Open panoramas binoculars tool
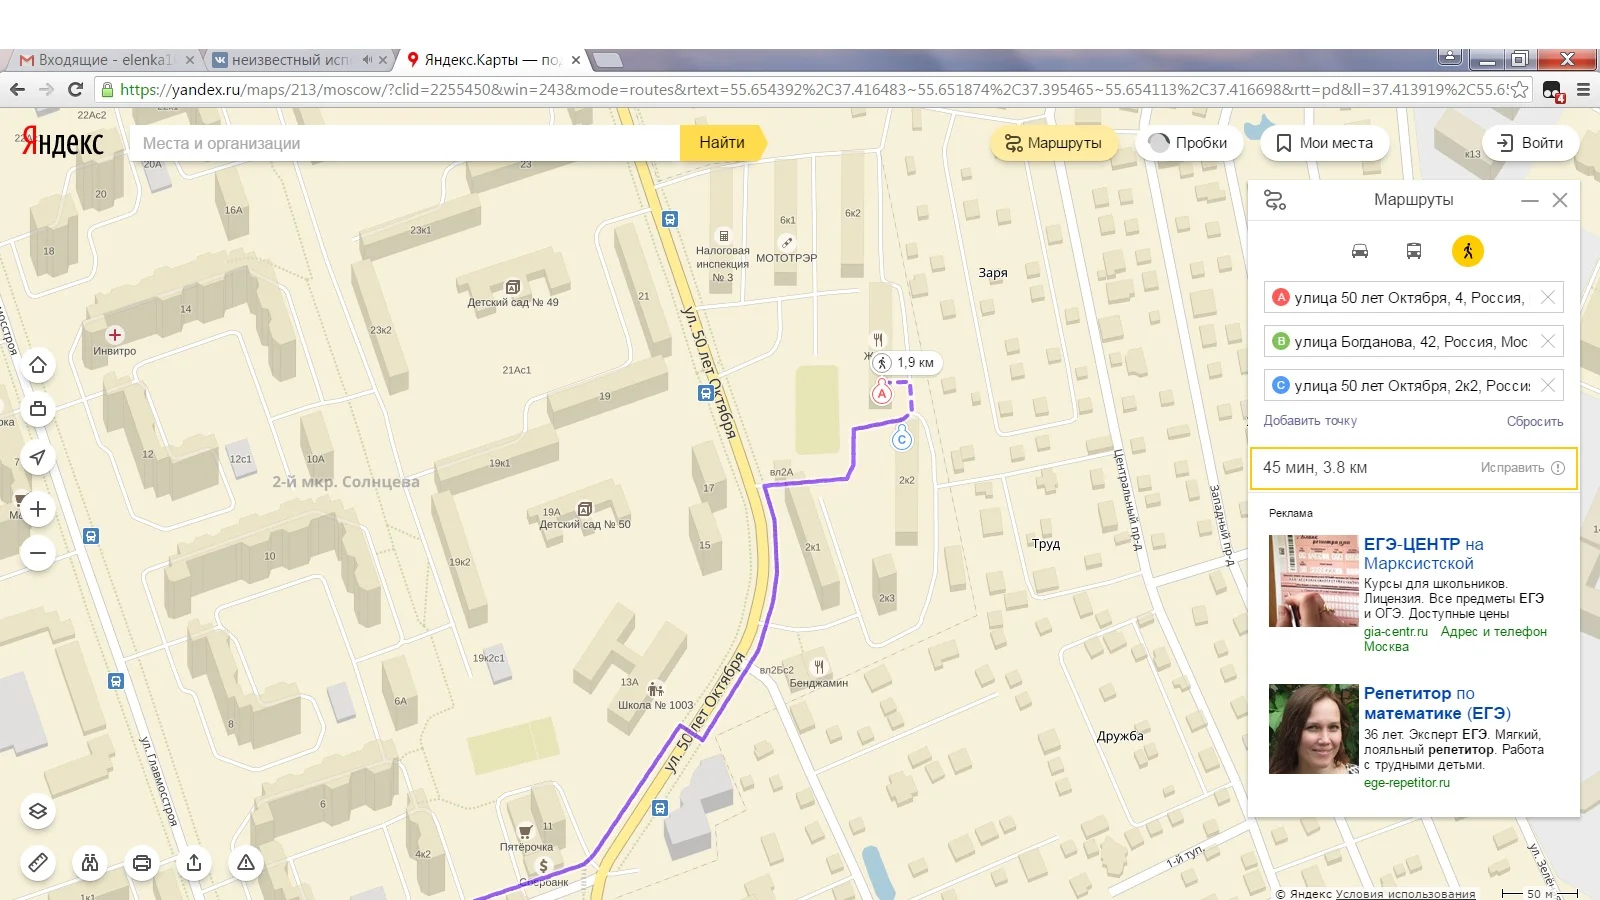 pyautogui.click(x=90, y=862)
